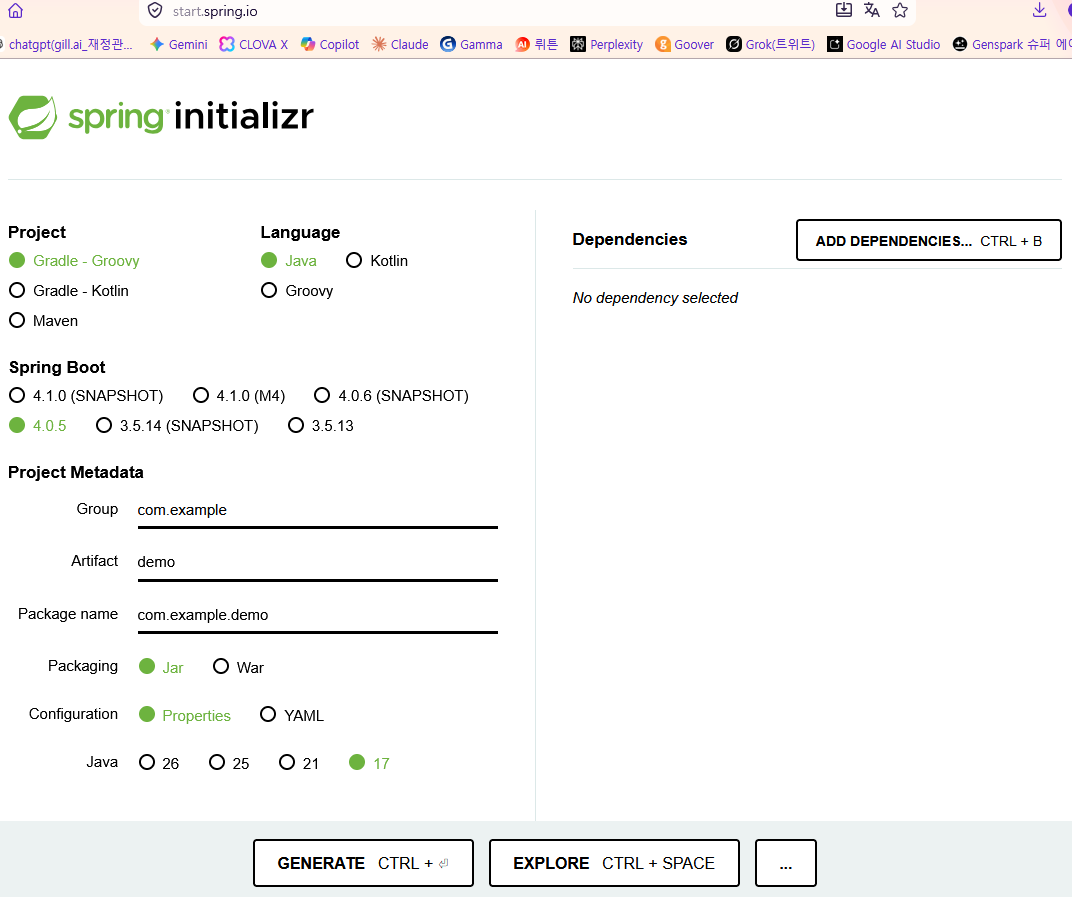Screen dimensions: 1072x897
Task: Open the Gemini bookmark
Action: (178, 44)
